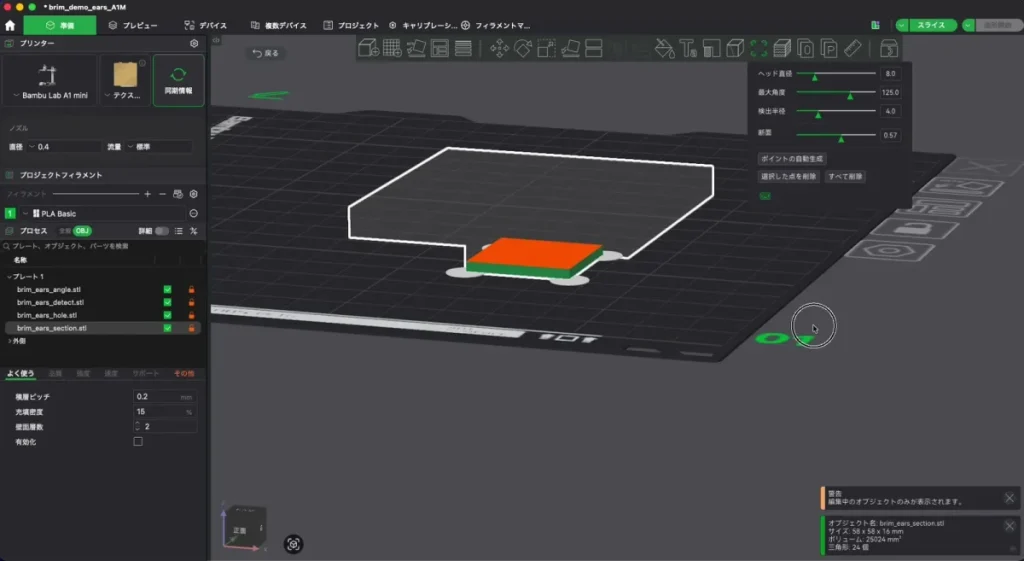Select the Cut tool

(594, 48)
